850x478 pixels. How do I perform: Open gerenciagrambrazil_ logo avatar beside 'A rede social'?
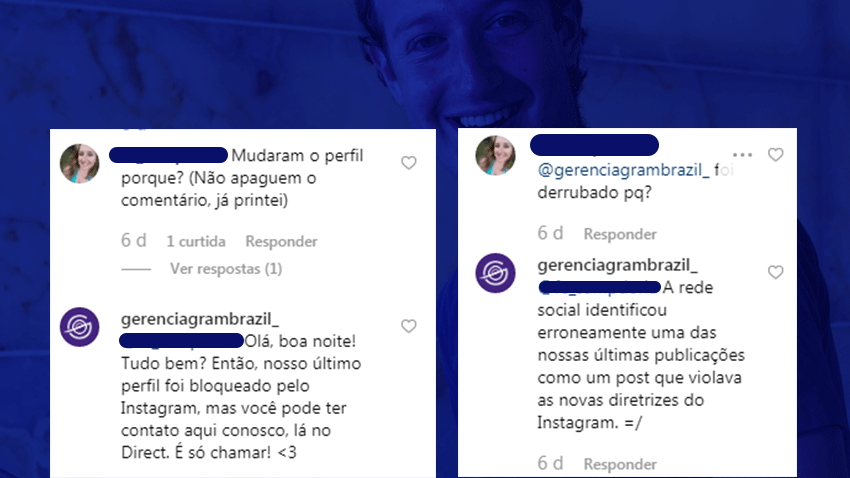495,273
